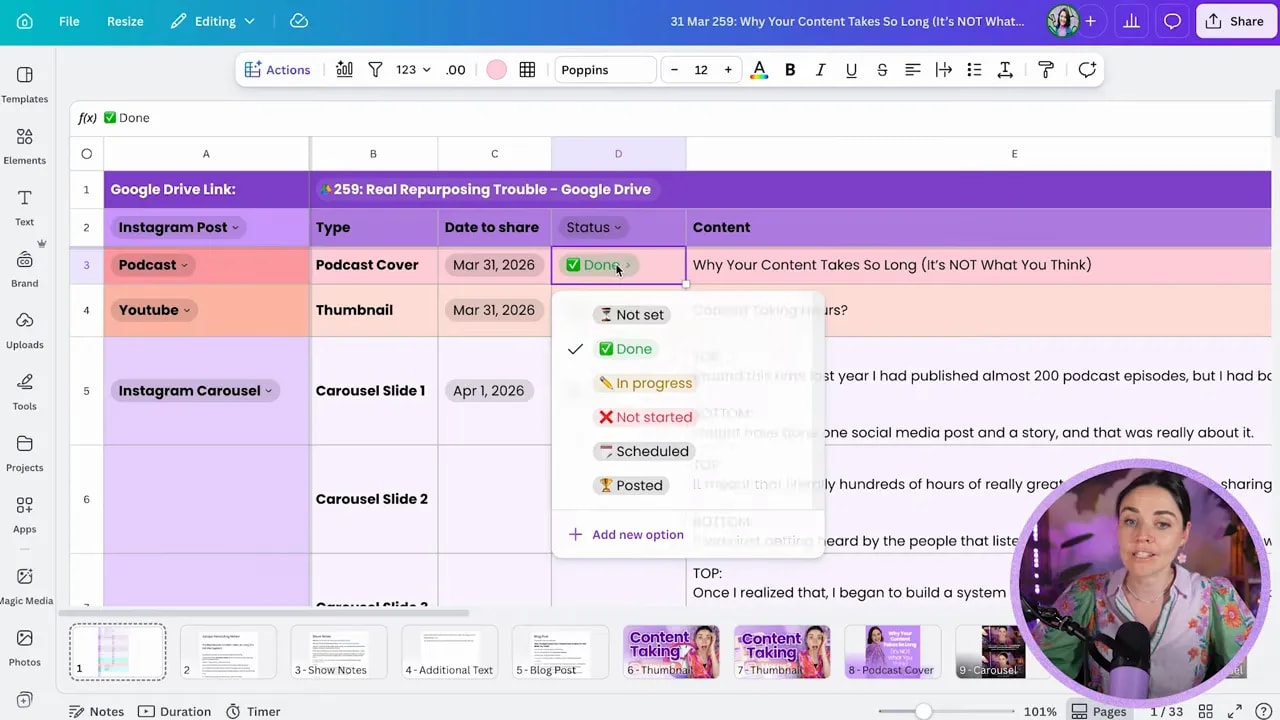The width and height of the screenshot is (1280, 720).
Task: Open the Editing mode dropdown
Action: point(213,21)
